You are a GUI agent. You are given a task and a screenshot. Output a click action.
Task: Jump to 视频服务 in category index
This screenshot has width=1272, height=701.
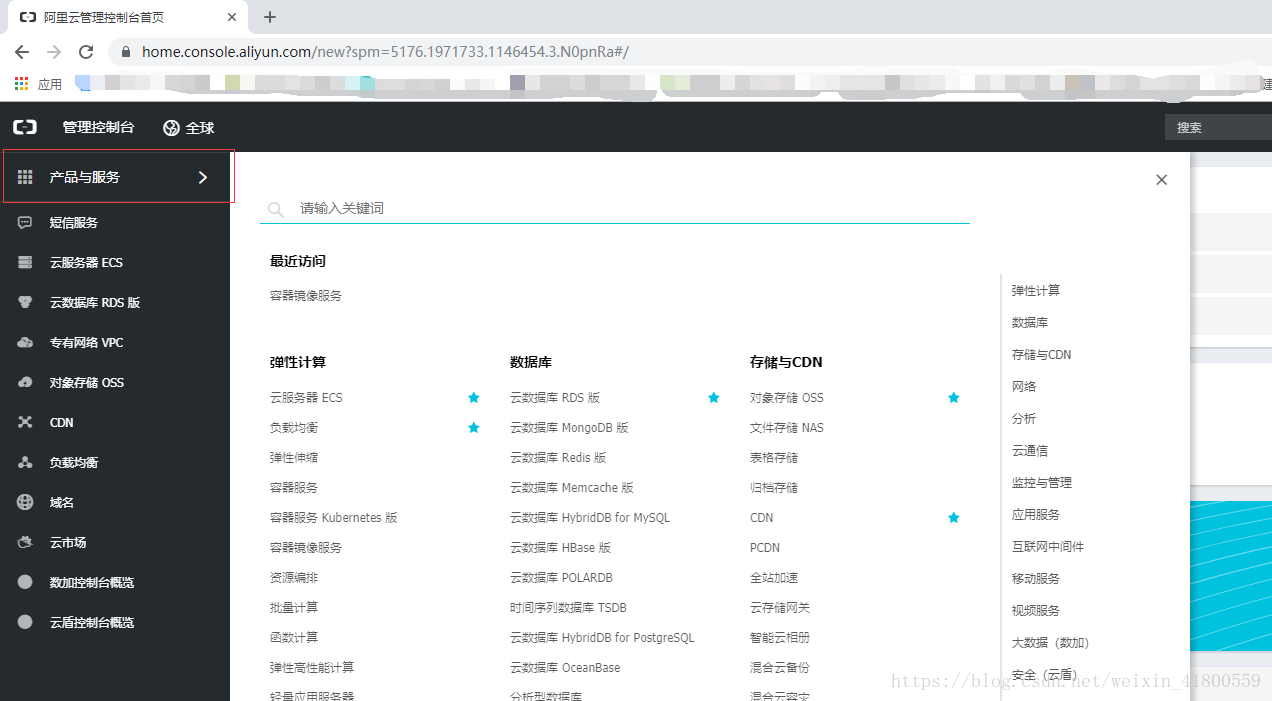[x=1036, y=611]
